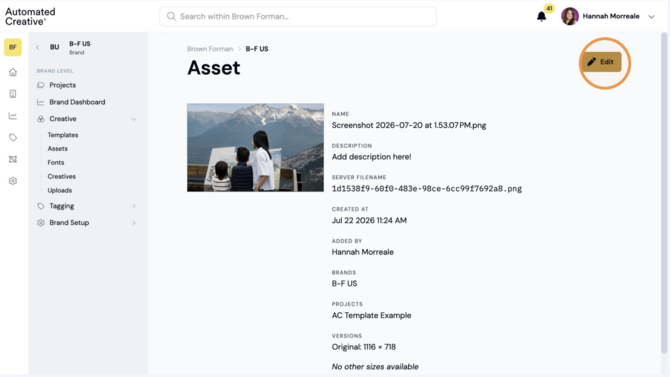Open the asset mountain image thumbnail
This screenshot has width=670, height=377.
pos(255,147)
